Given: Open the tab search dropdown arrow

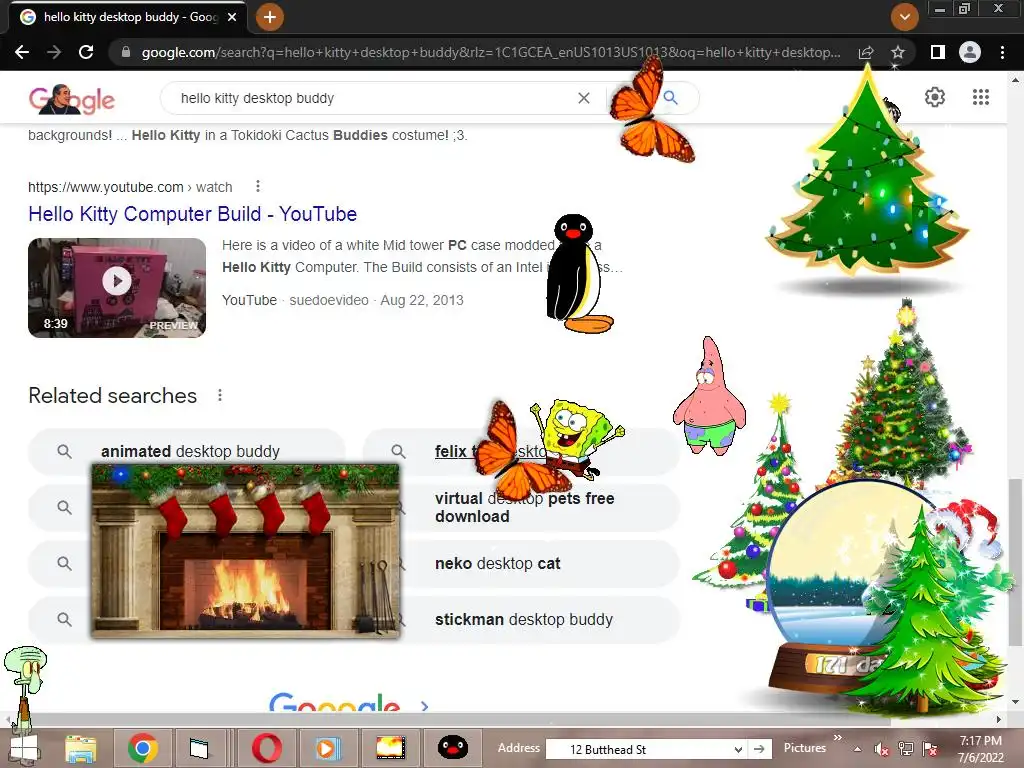Looking at the screenshot, I should click(x=904, y=17).
